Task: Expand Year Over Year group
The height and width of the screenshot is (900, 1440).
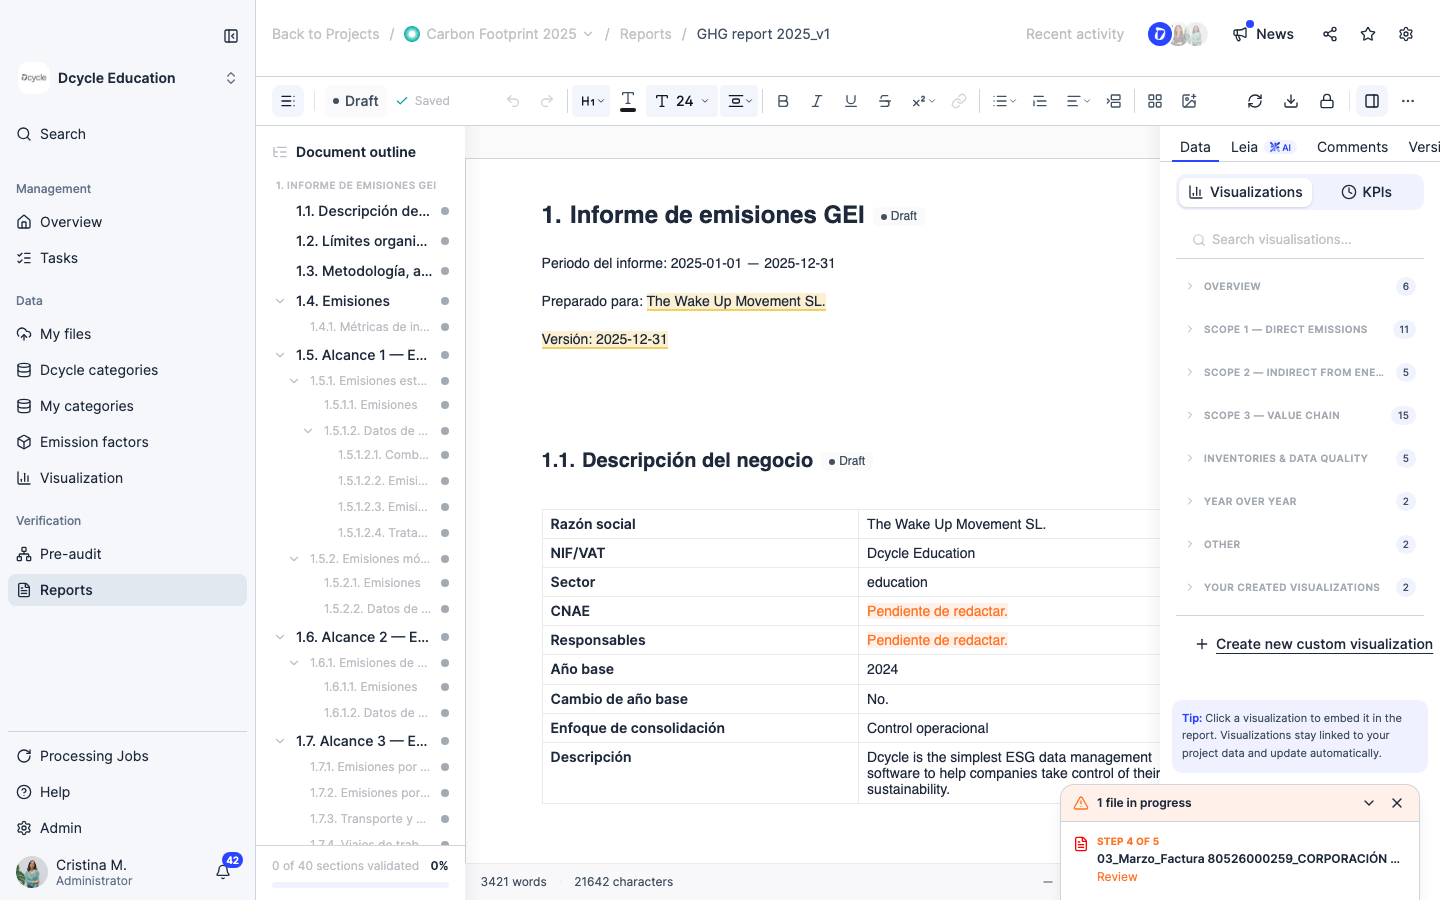Action: [x=1300, y=501]
